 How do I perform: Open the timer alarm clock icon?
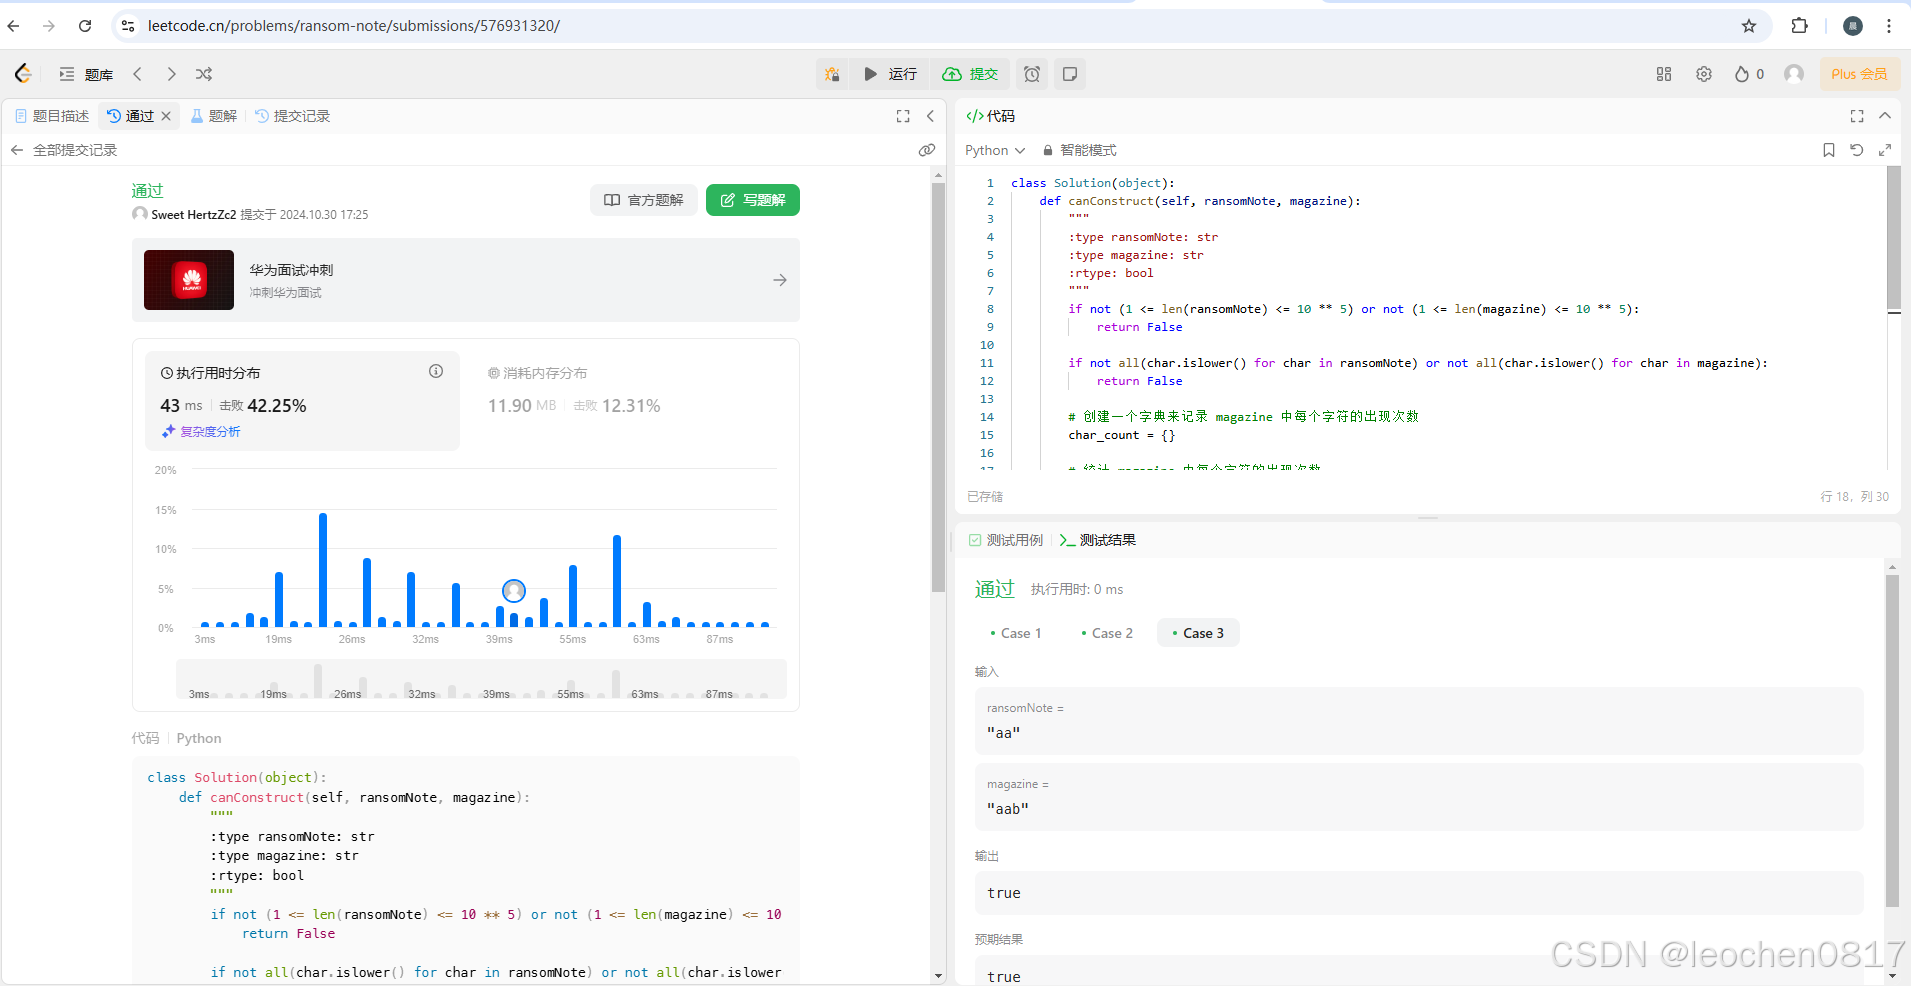coord(1032,74)
